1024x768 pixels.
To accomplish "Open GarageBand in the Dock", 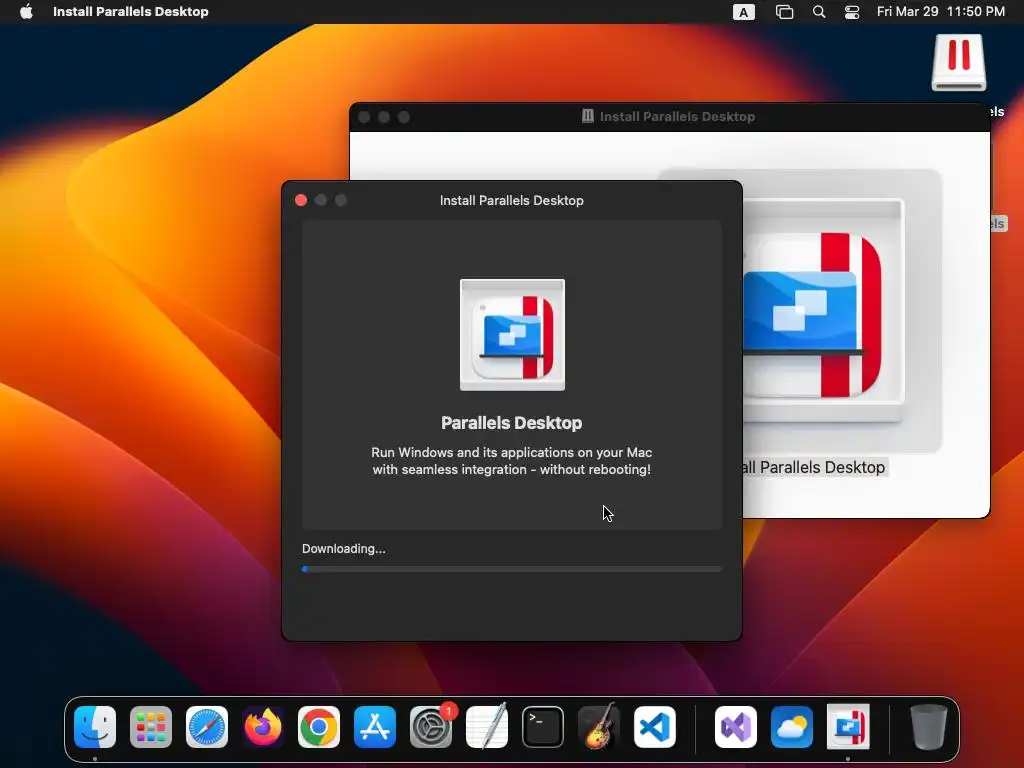I will coord(599,727).
